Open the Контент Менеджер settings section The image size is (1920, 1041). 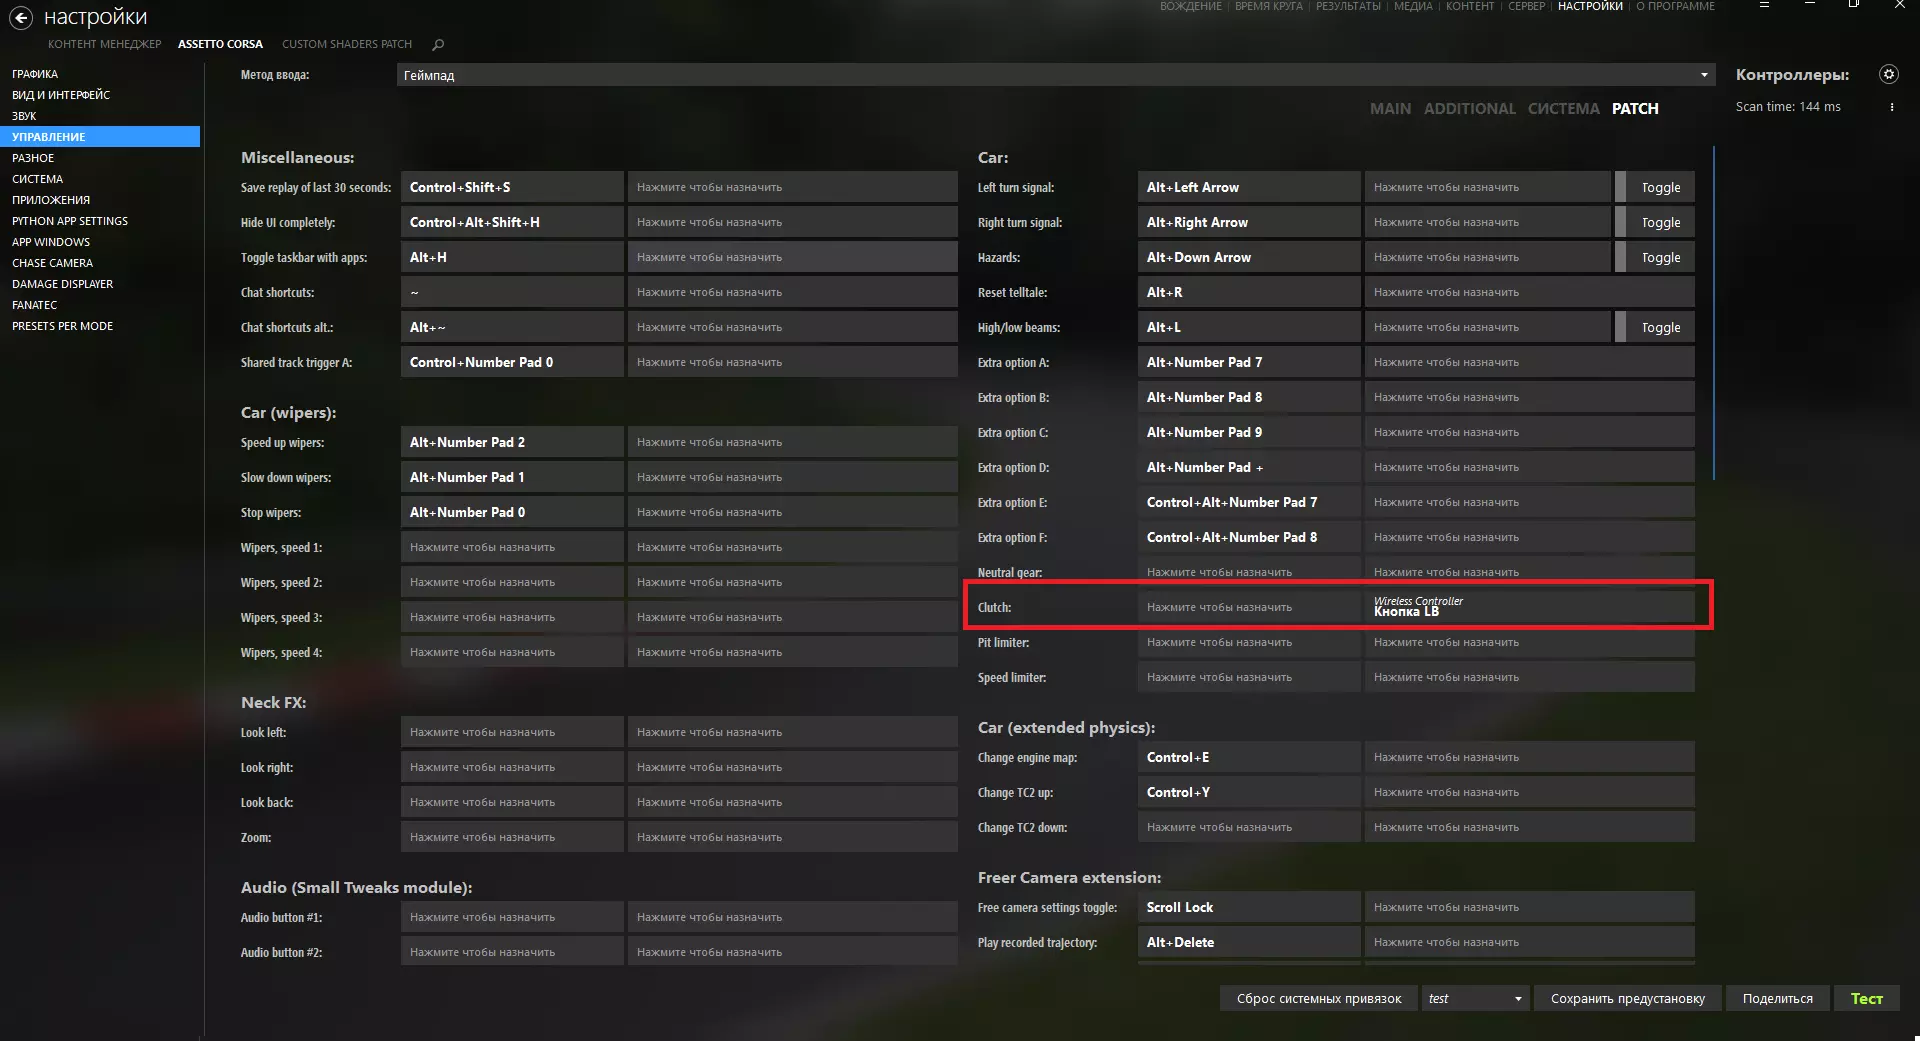pos(104,44)
